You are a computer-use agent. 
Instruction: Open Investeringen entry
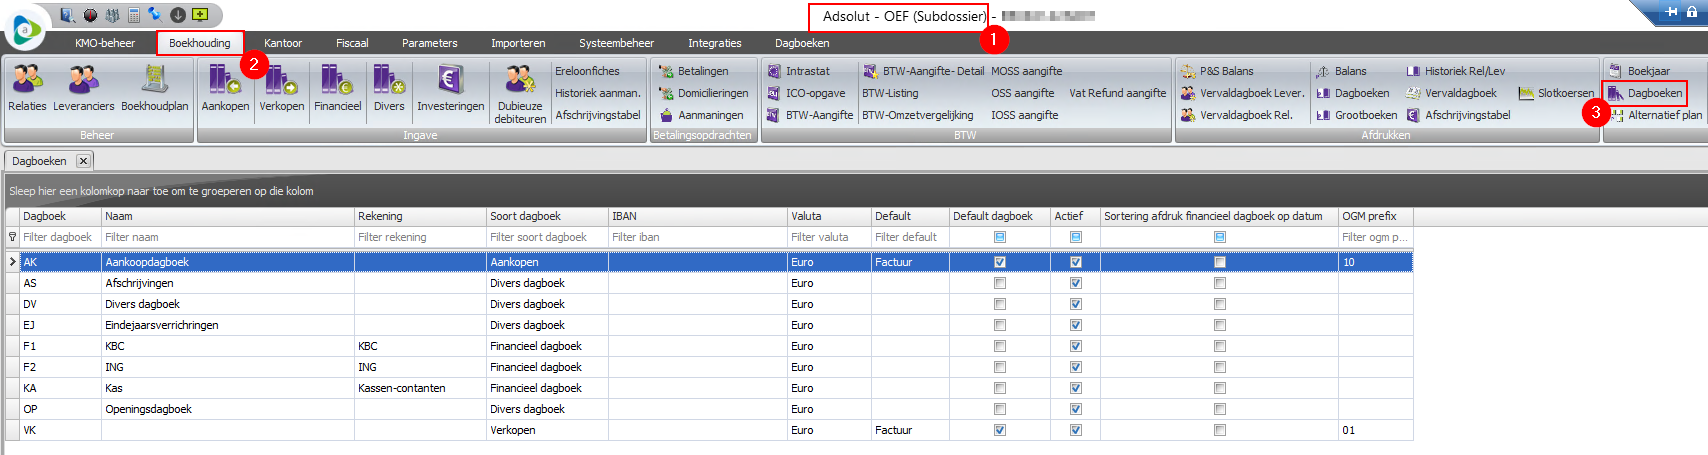pos(450,88)
